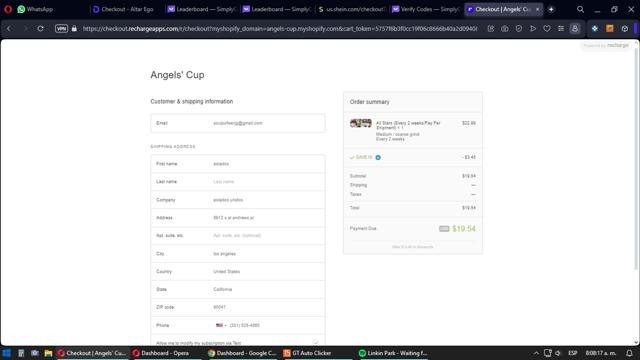This screenshot has width=640, height=360.
Task: Open the volume speaker tray icon
Action: (x=558, y=353)
